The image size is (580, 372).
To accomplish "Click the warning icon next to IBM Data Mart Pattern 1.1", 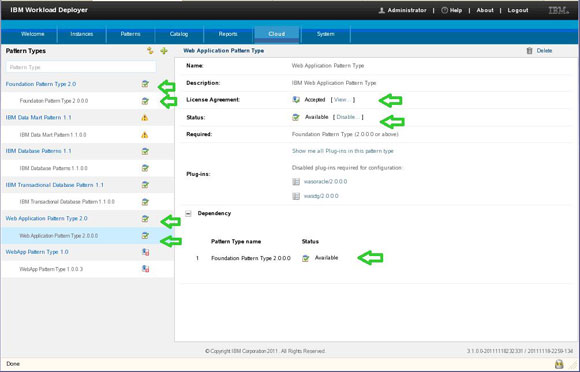I will pyautogui.click(x=145, y=118).
